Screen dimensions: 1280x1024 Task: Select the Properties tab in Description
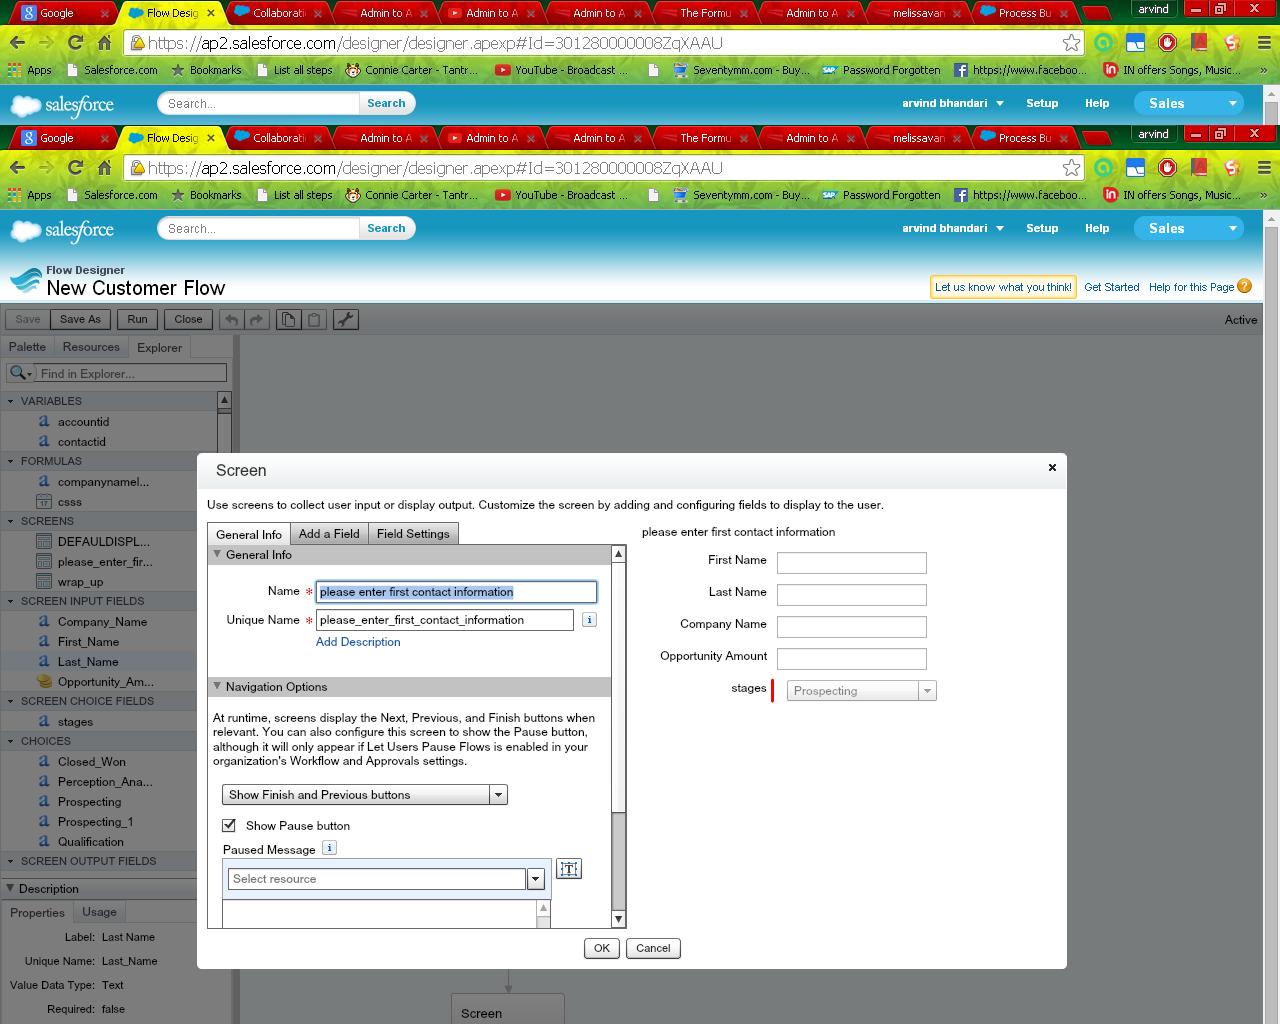point(37,912)
